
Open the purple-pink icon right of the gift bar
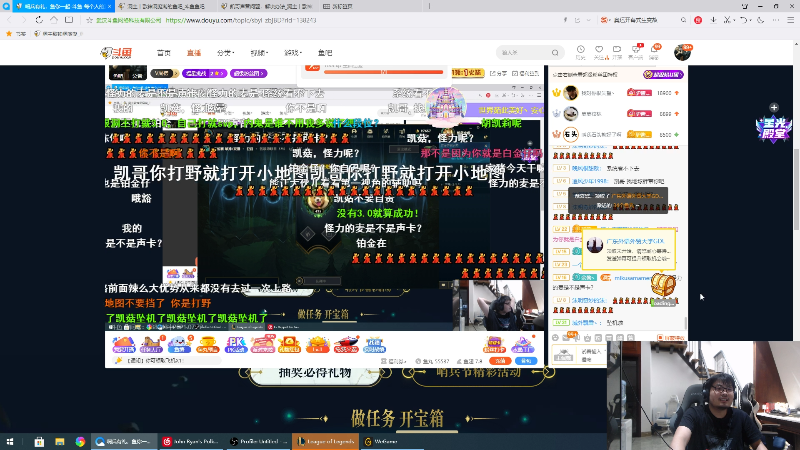(x=523, y=345)
